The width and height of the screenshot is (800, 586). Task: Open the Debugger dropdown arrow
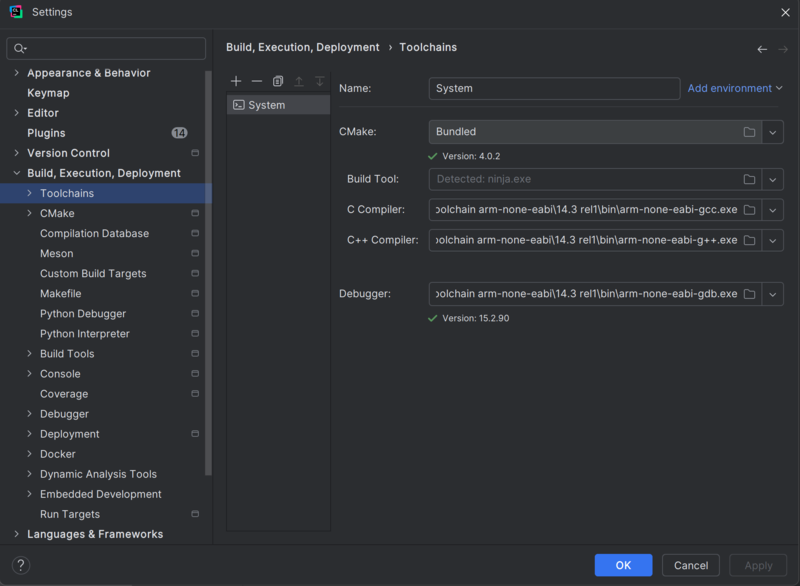coord(772,294)
